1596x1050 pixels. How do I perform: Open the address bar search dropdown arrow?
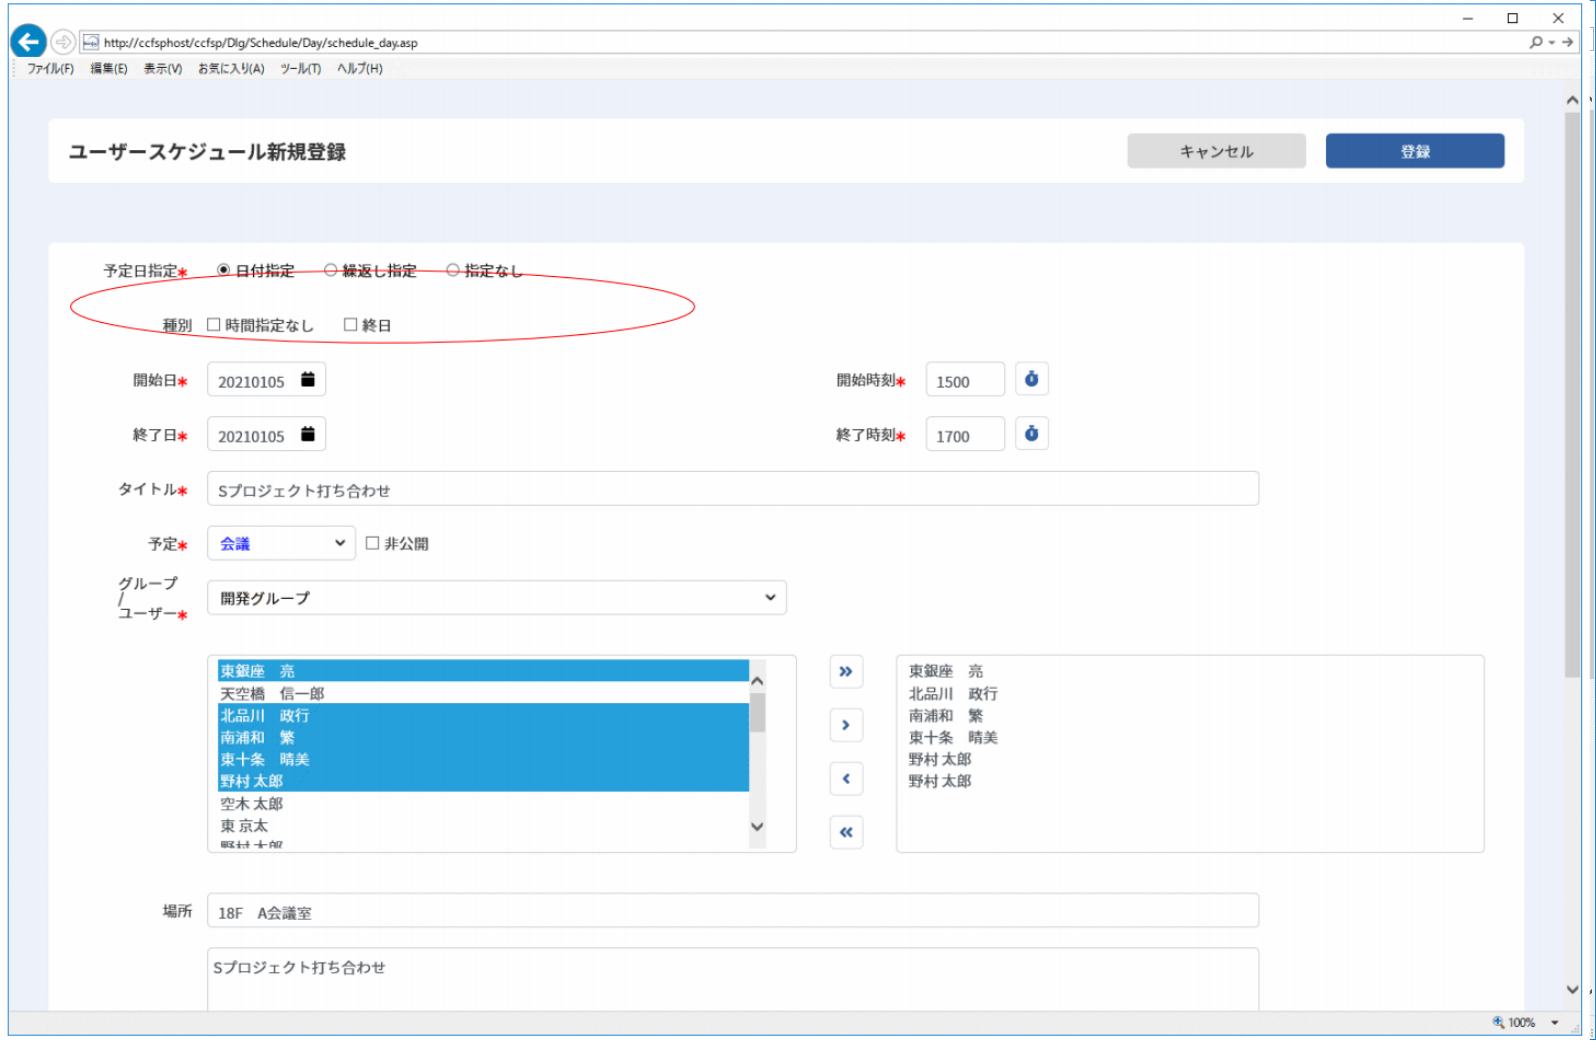(x=1551, y=42)
